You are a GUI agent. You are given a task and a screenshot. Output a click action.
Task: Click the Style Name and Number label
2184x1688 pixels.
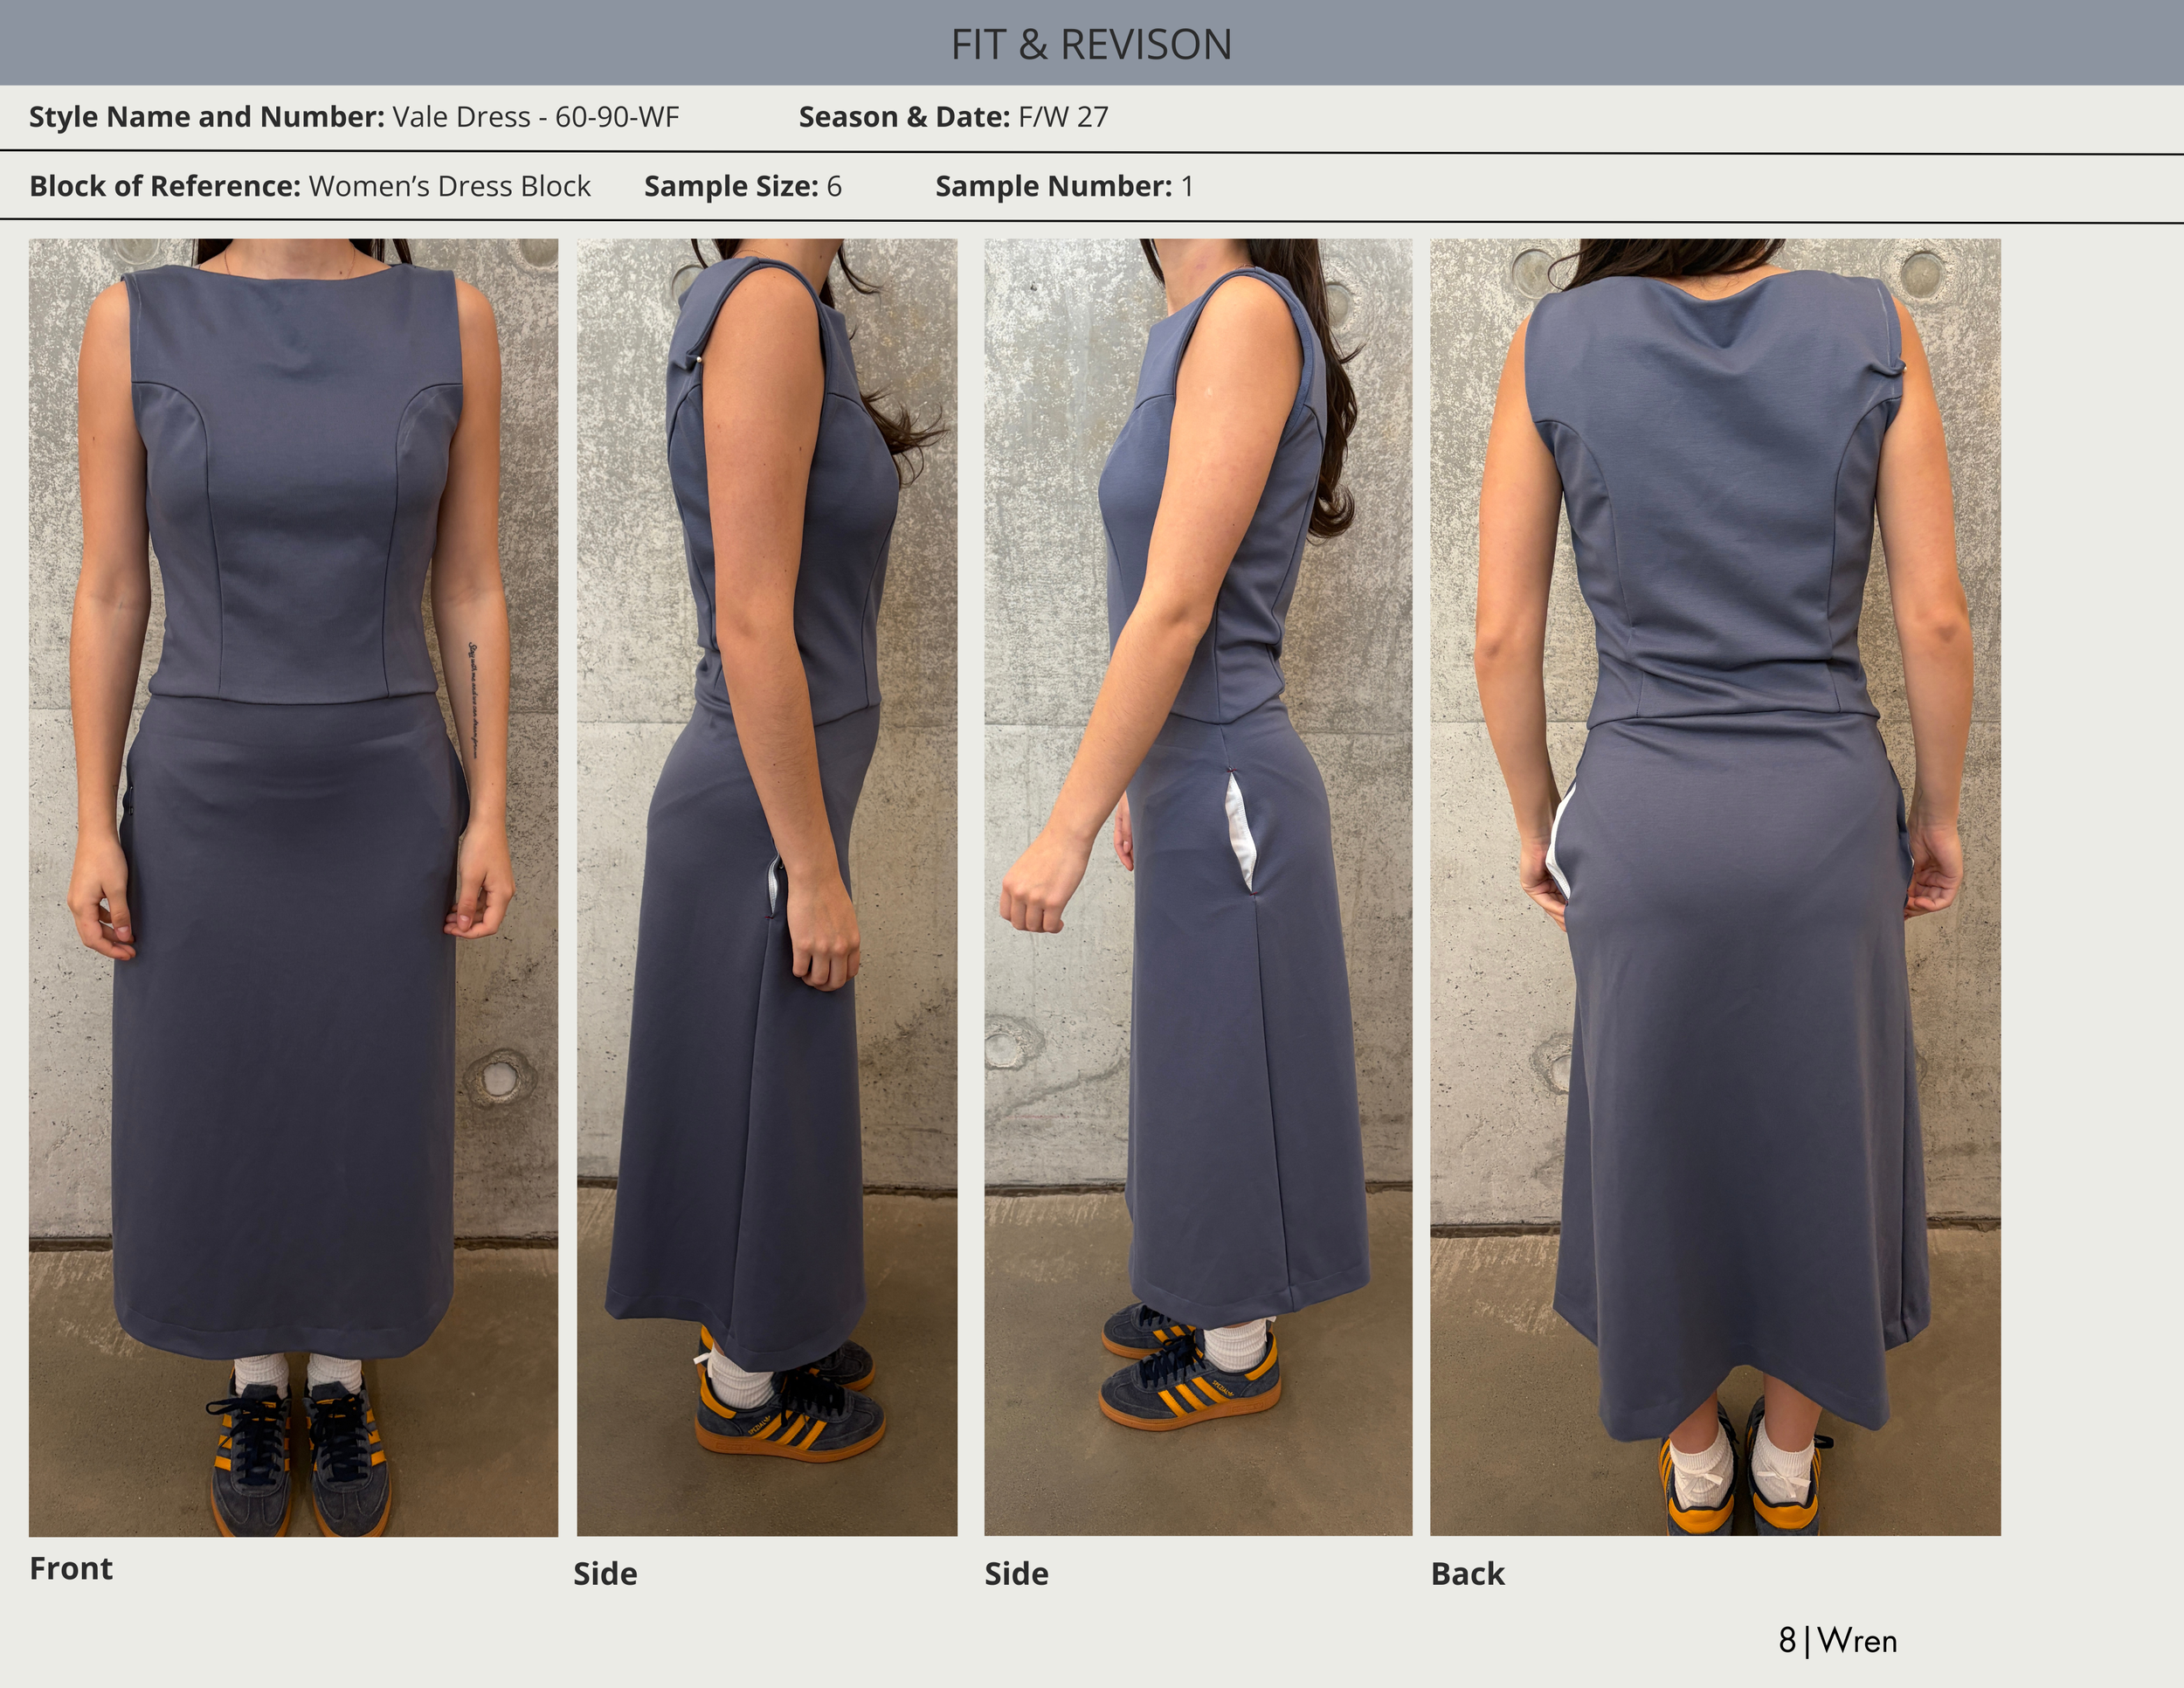click(x=206, y=117)
